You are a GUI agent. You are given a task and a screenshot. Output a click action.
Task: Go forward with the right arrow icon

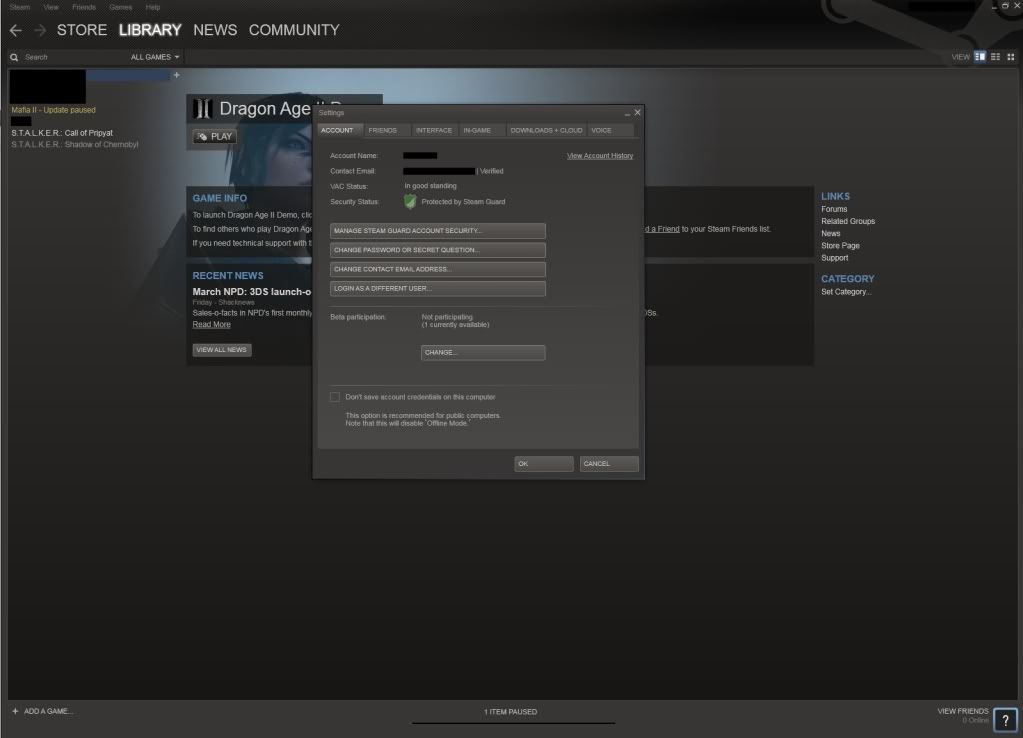click(40, 30)
